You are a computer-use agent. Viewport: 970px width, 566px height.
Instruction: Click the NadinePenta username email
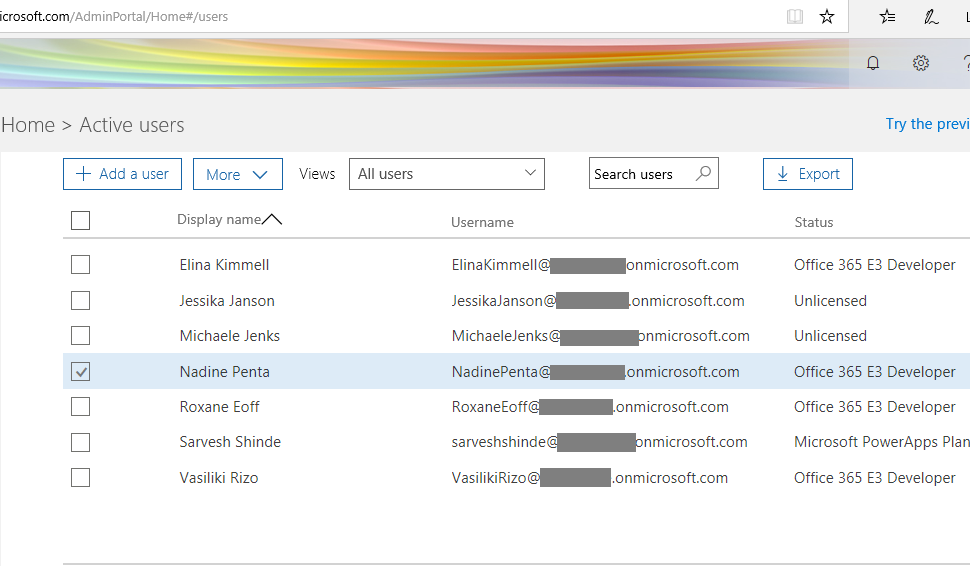point(596,372)
